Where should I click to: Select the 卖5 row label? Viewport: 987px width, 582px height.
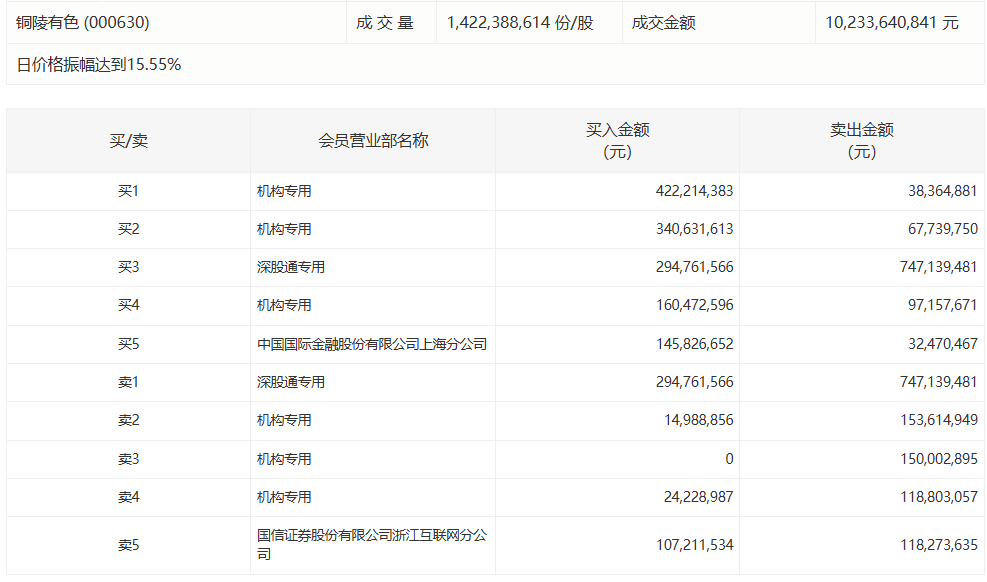click(x=128, y=545)
